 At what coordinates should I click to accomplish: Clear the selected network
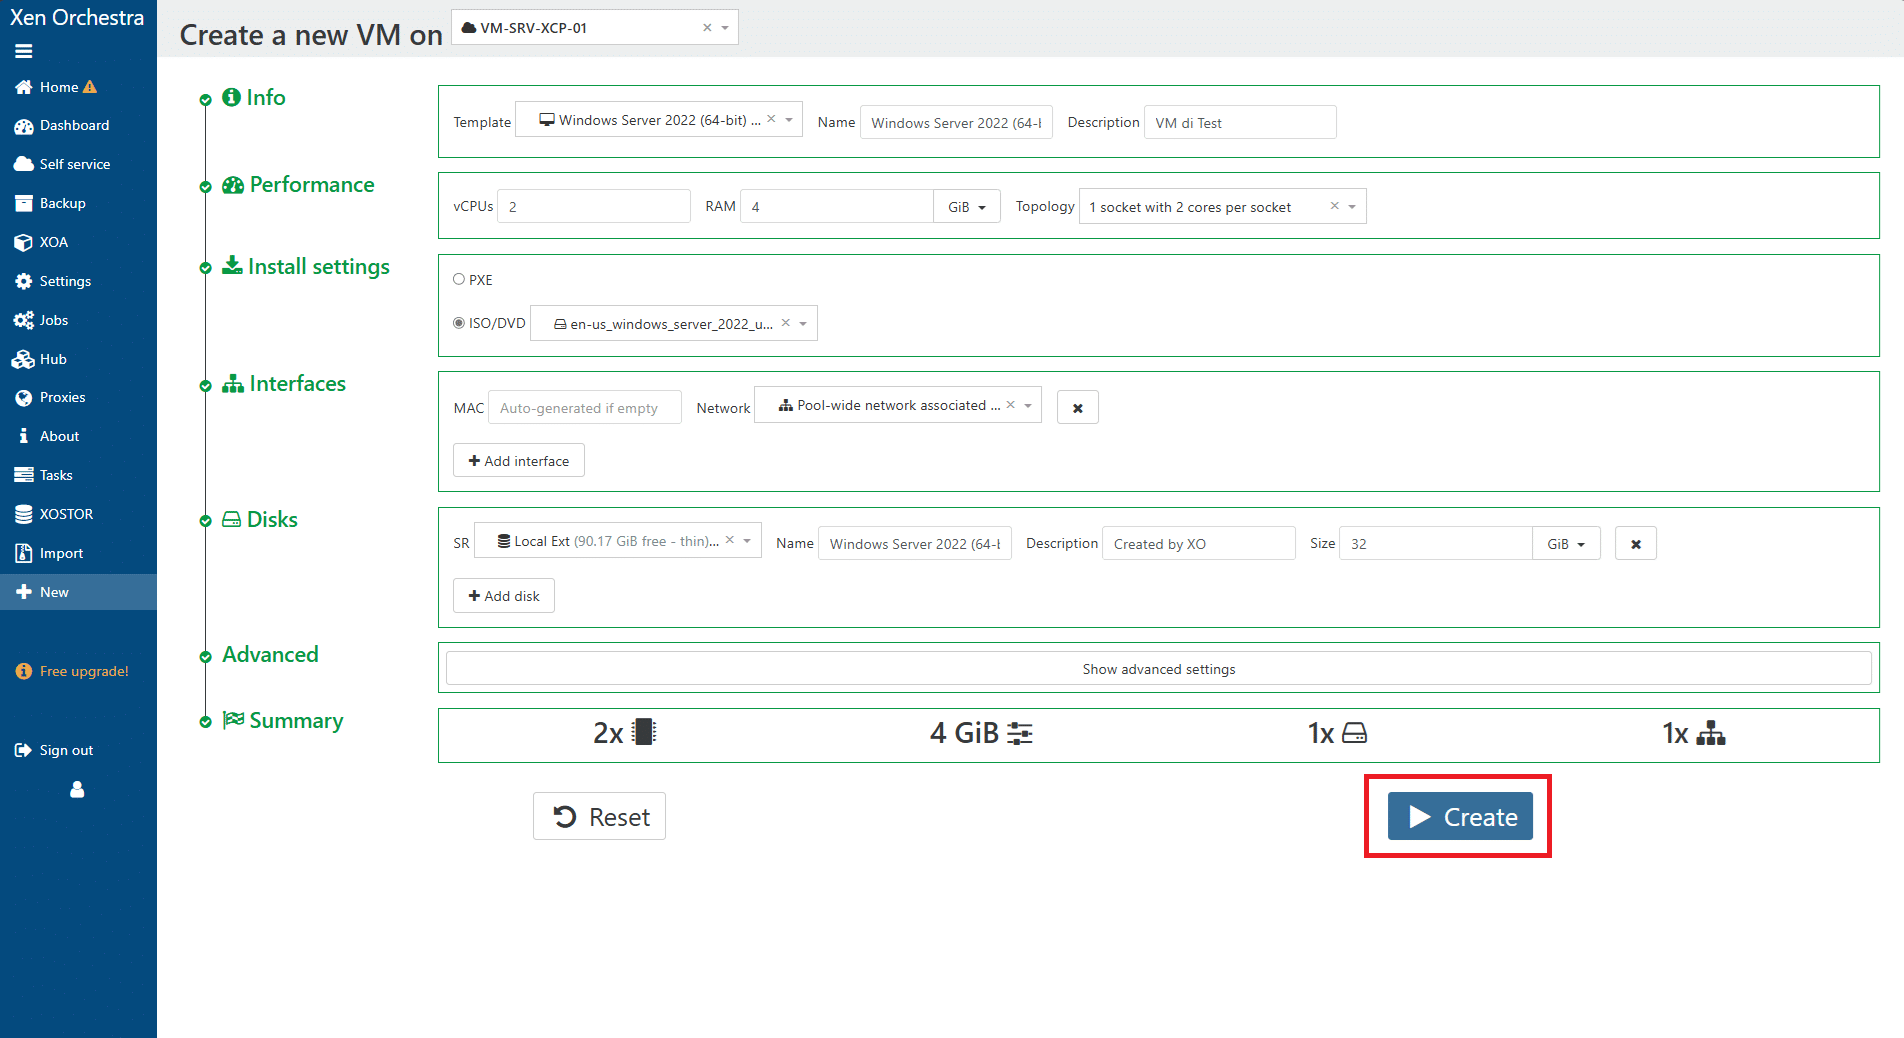tap(1010, 405)
